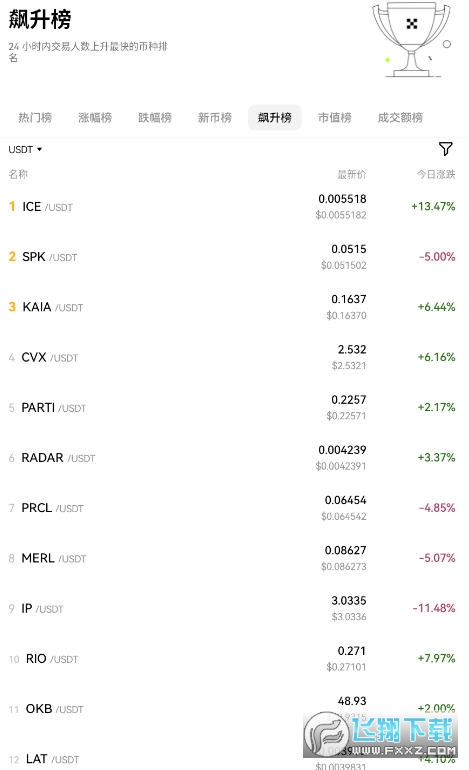Open the filter funnel icon
469x770 pixels.
[x=445, y=149]
